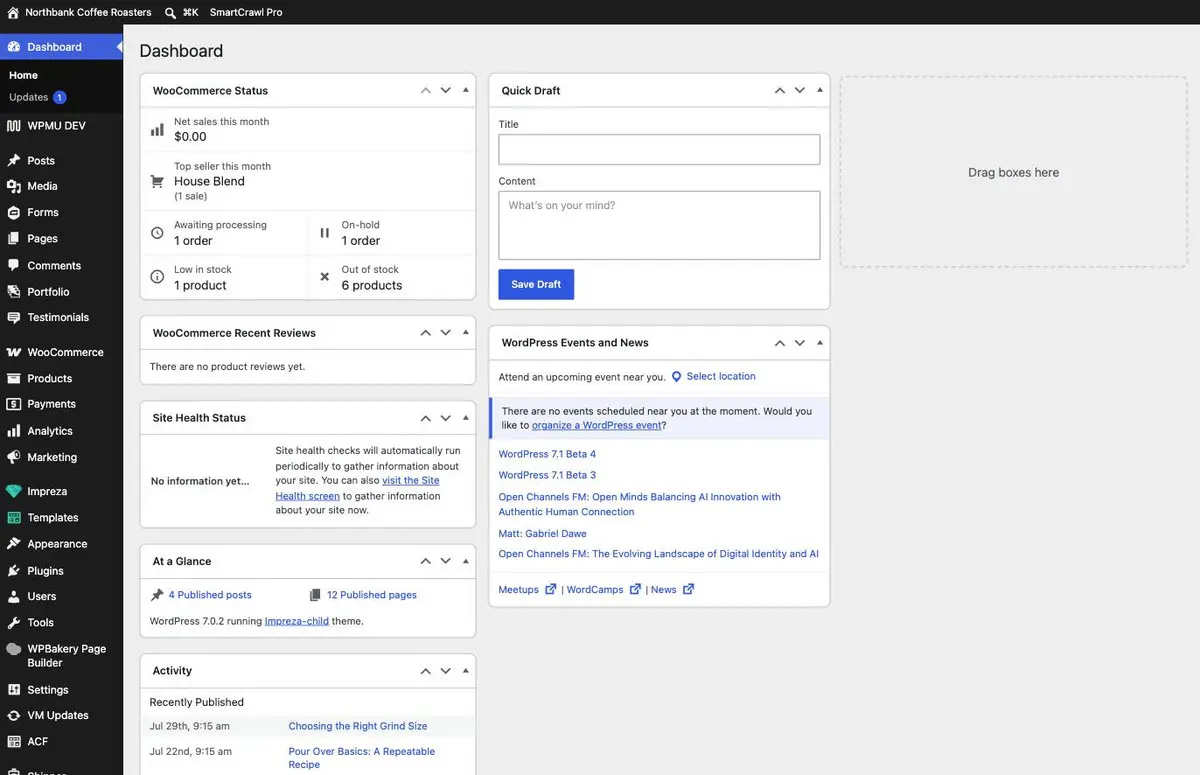Click the Templates icon in sidebar
Image resolution: width=1200 pixels, height=775 pixels.
pos(13,518)
